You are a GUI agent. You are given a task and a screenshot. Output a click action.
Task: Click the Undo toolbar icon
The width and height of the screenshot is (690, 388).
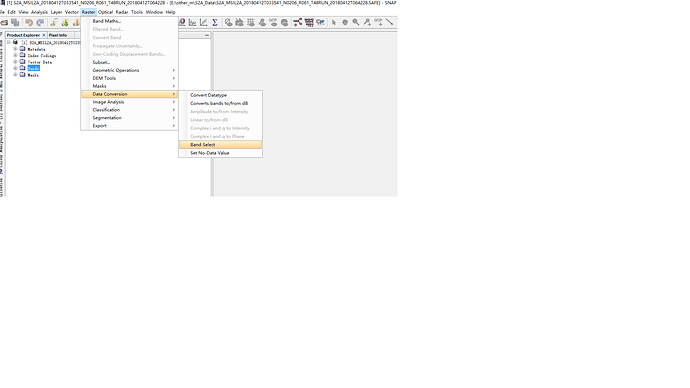tap(29, 22)
